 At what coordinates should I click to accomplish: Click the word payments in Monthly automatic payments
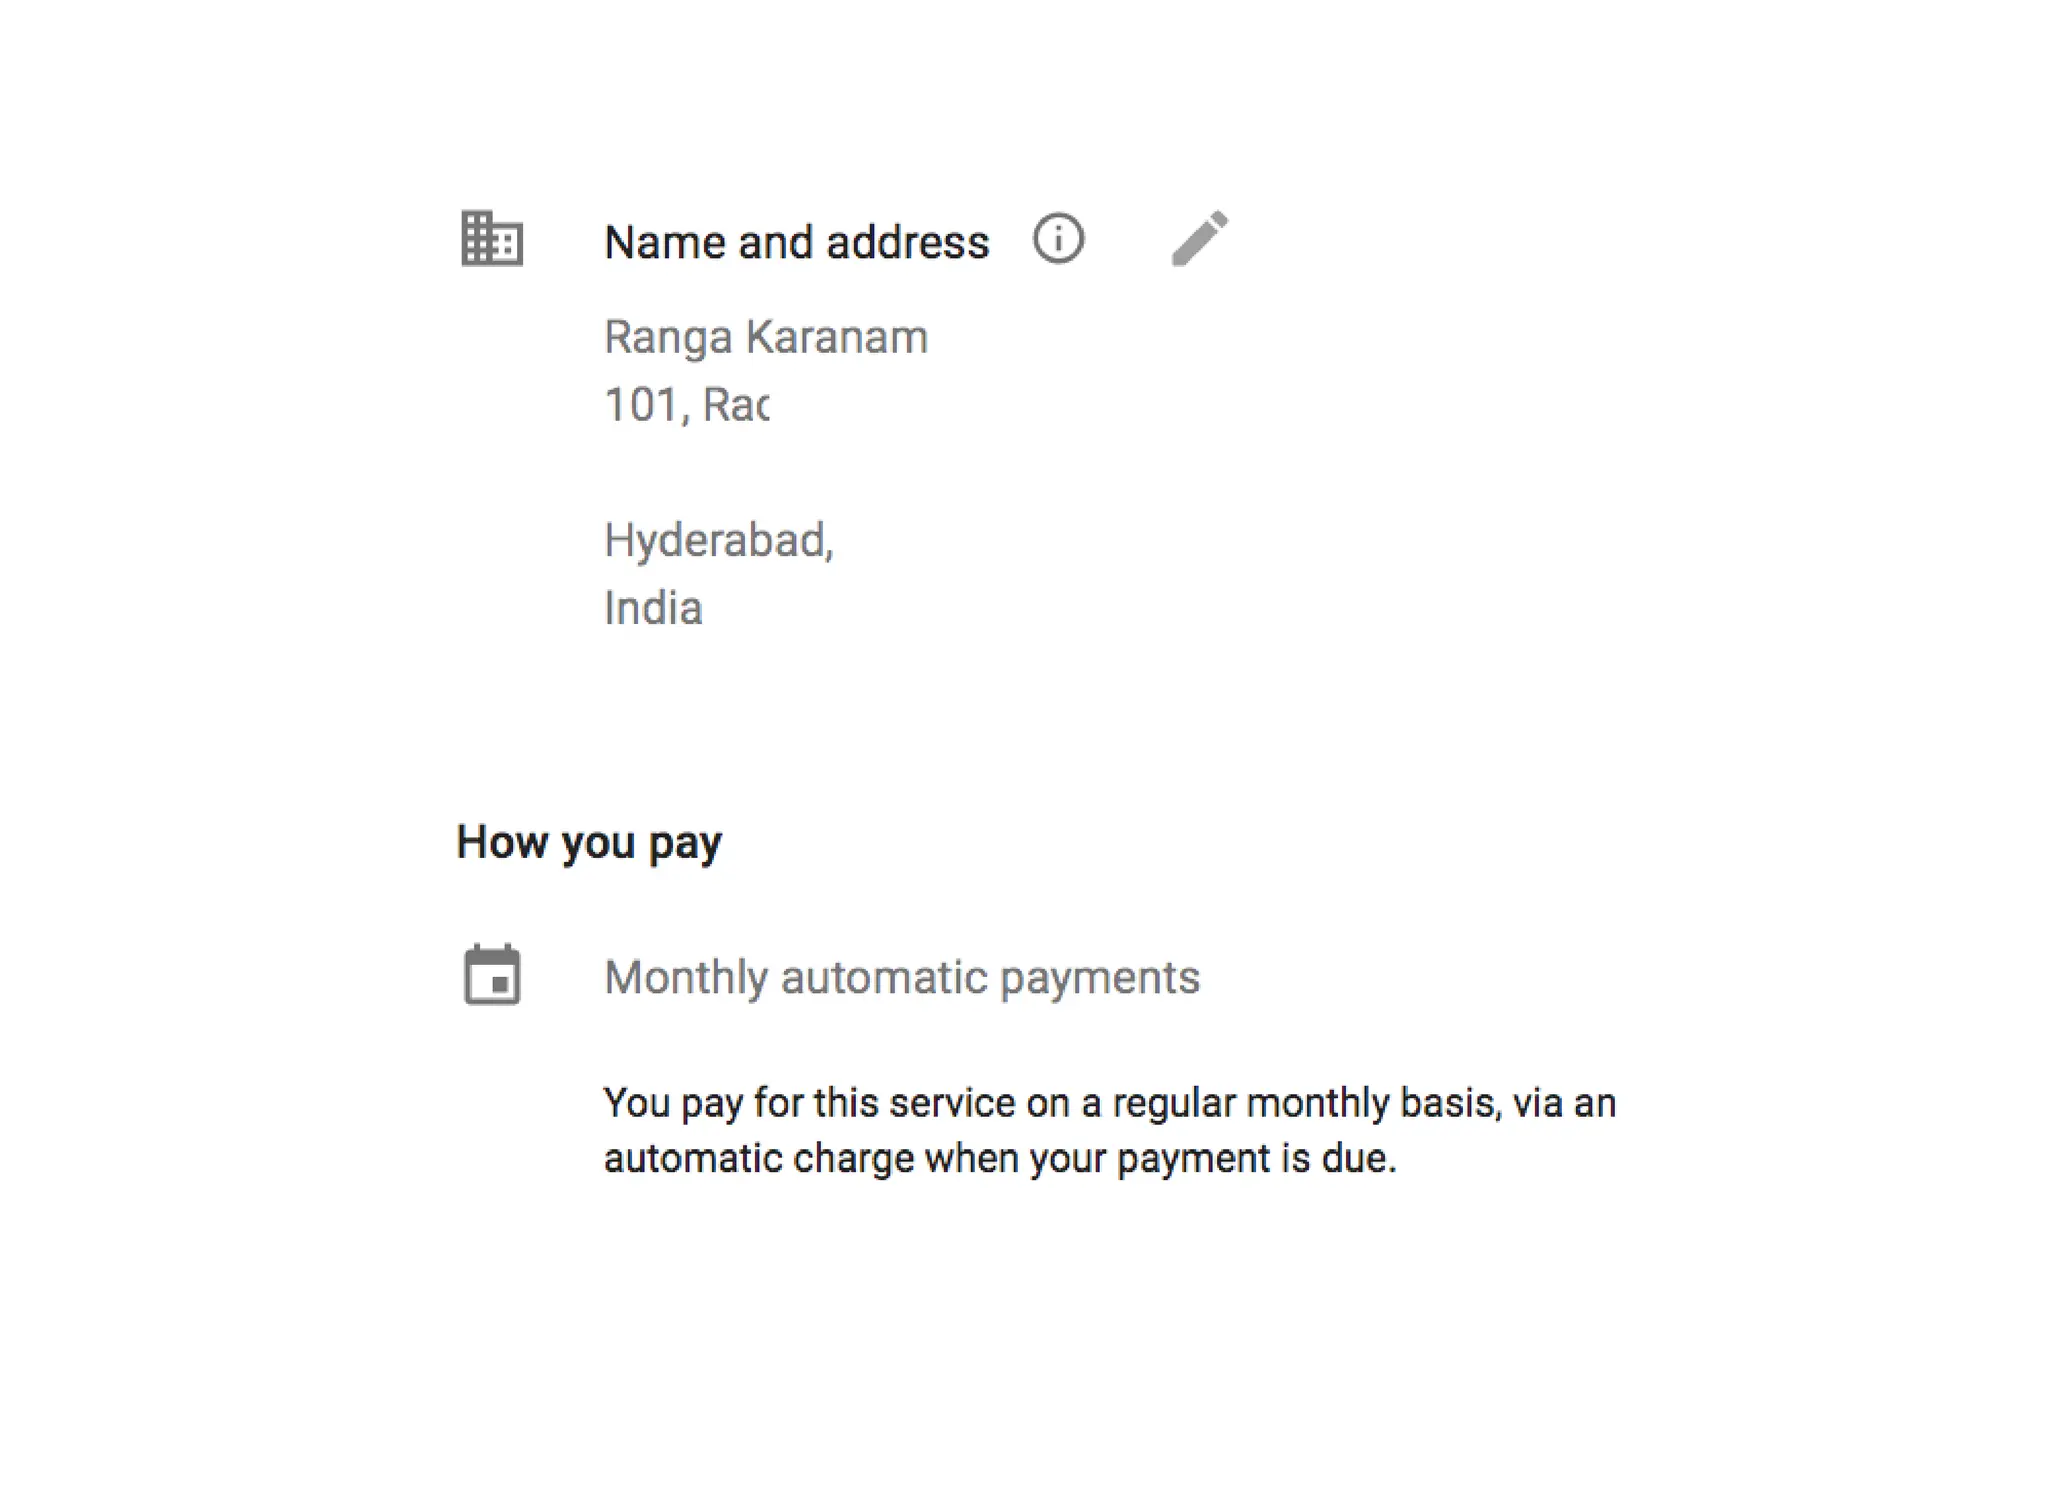[1099, 978]
